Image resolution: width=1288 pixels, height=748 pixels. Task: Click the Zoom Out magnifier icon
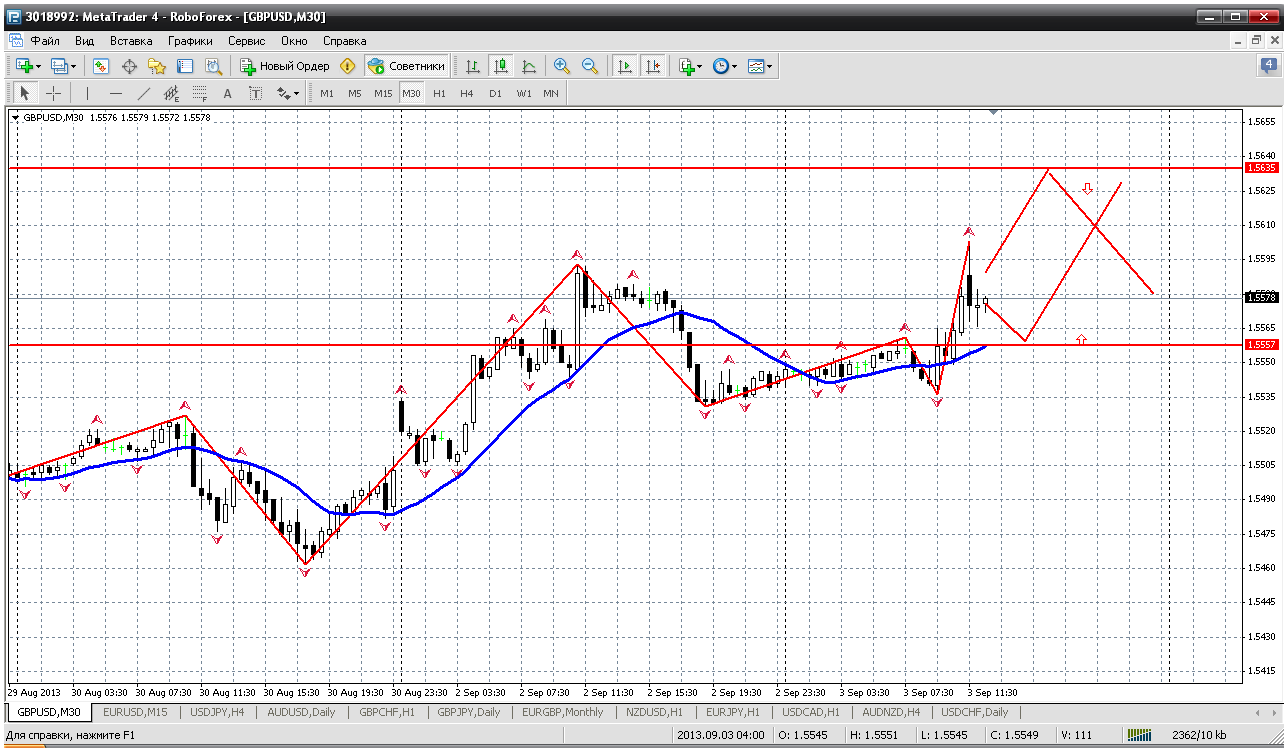click(x=590, y=66)
